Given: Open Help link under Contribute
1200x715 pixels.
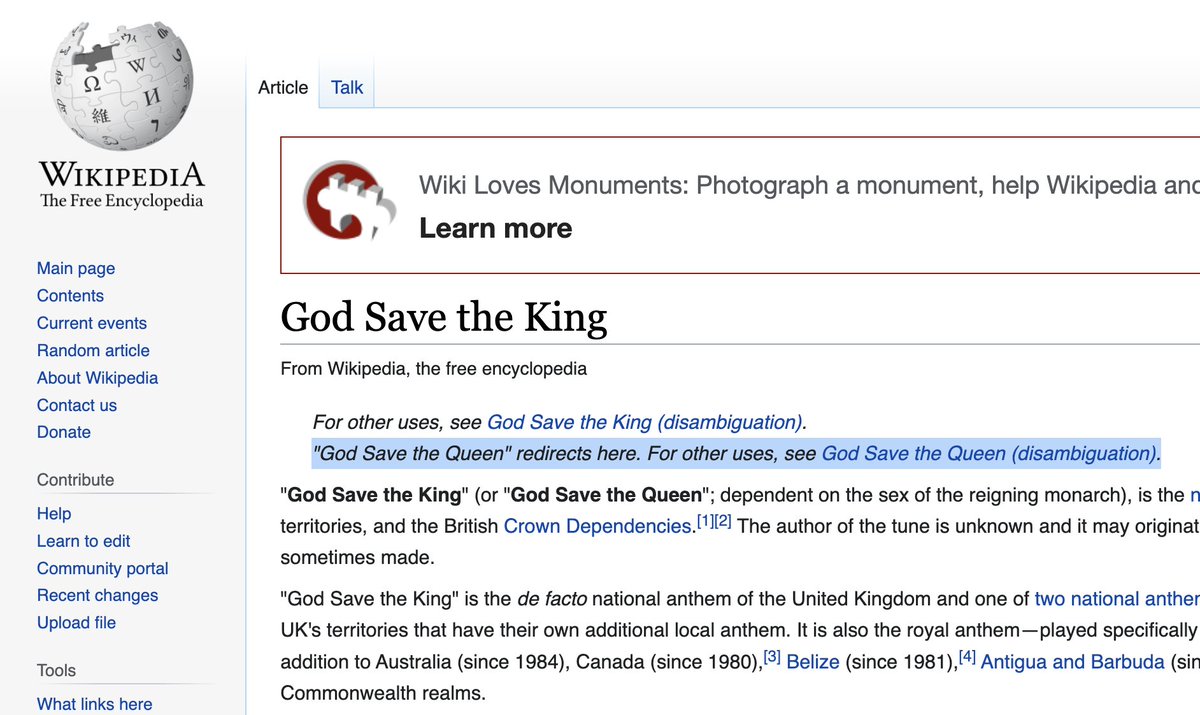Looking at the screenshot, I should (54, 513).
